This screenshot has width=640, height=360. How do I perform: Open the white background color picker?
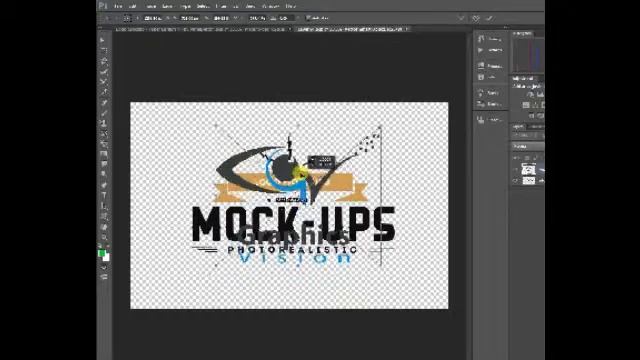click(107, 258)
